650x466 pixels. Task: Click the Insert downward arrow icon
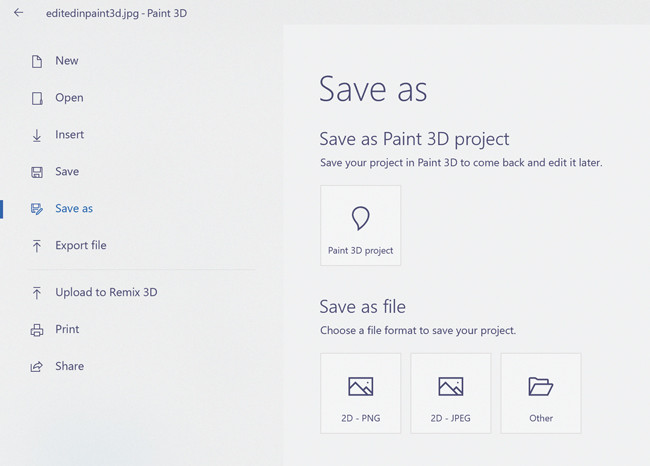coord(37,135)
